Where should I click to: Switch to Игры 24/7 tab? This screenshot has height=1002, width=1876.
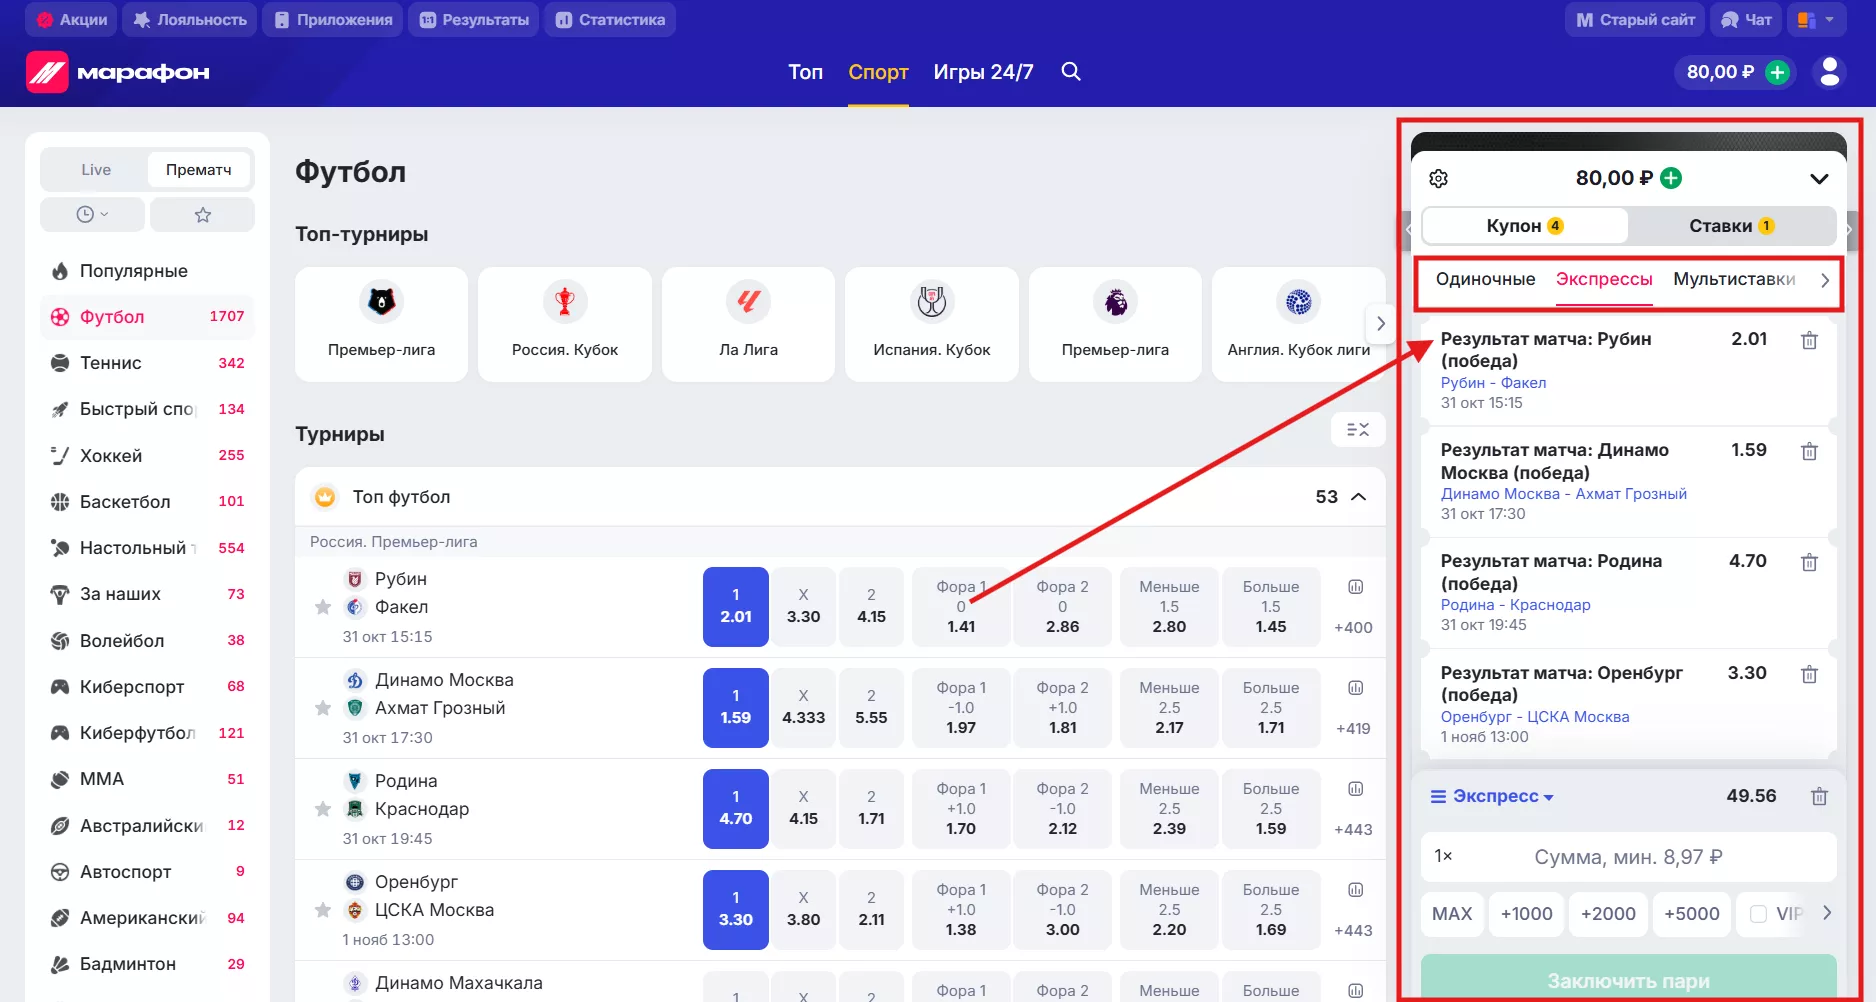pyautogui.click(x=983, y=72)
